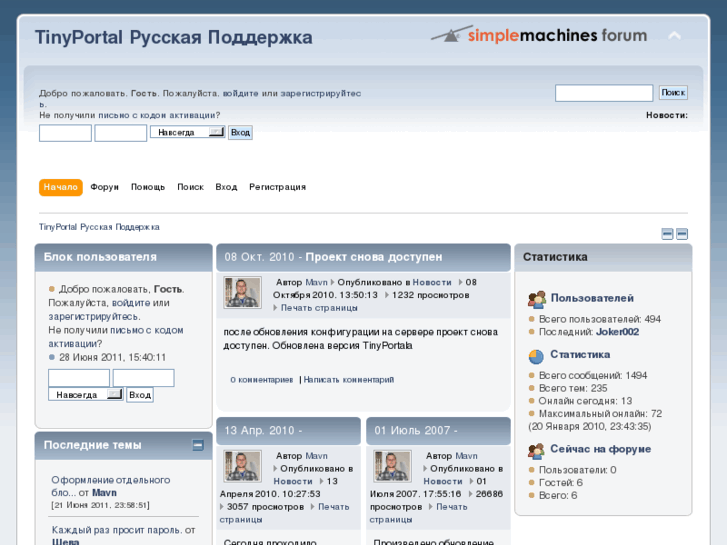Click the Поиск search button

673,93
